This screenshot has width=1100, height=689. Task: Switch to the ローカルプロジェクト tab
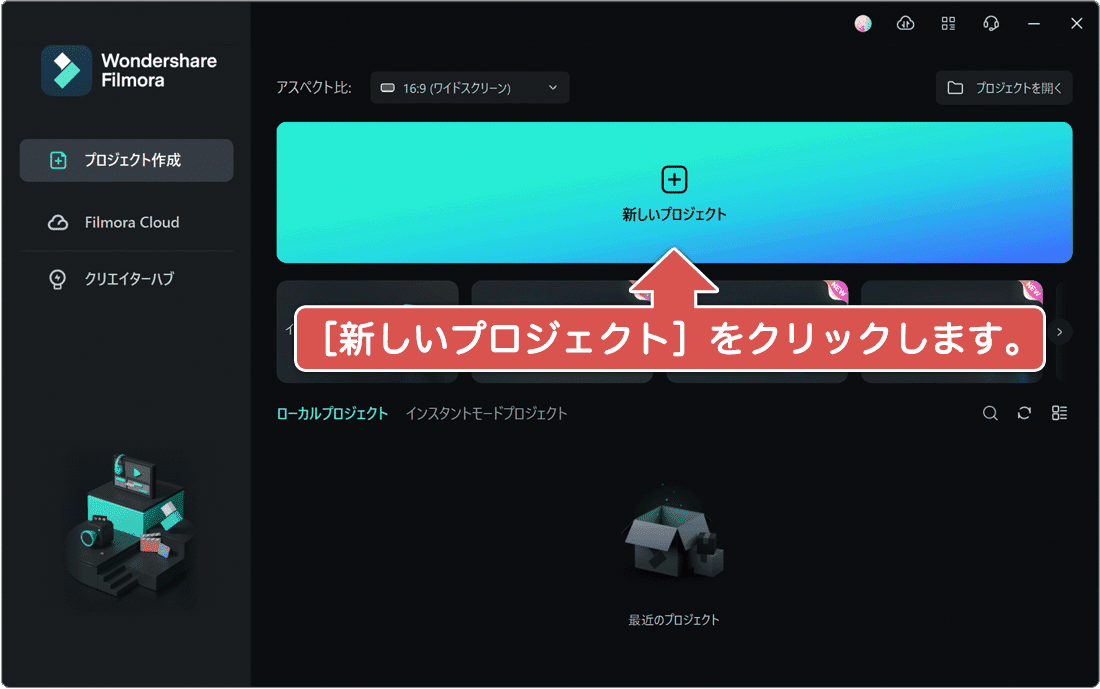point(330,412)
